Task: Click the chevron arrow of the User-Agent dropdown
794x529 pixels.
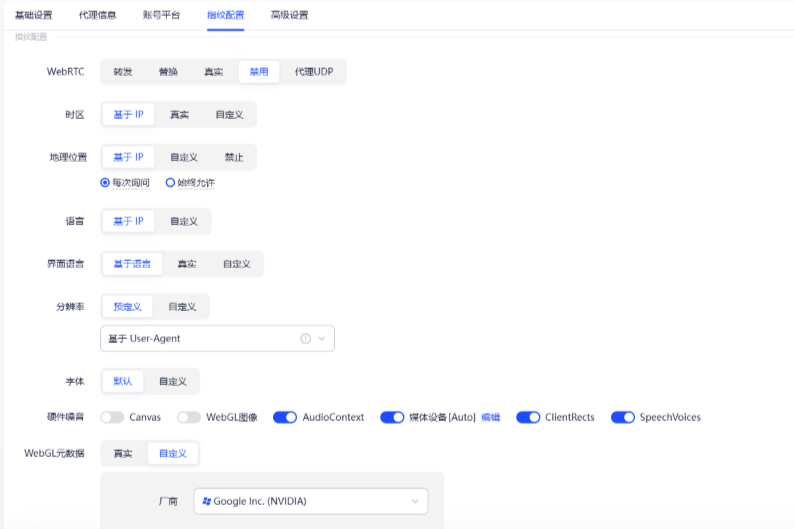Action: (x=322, y=339)
